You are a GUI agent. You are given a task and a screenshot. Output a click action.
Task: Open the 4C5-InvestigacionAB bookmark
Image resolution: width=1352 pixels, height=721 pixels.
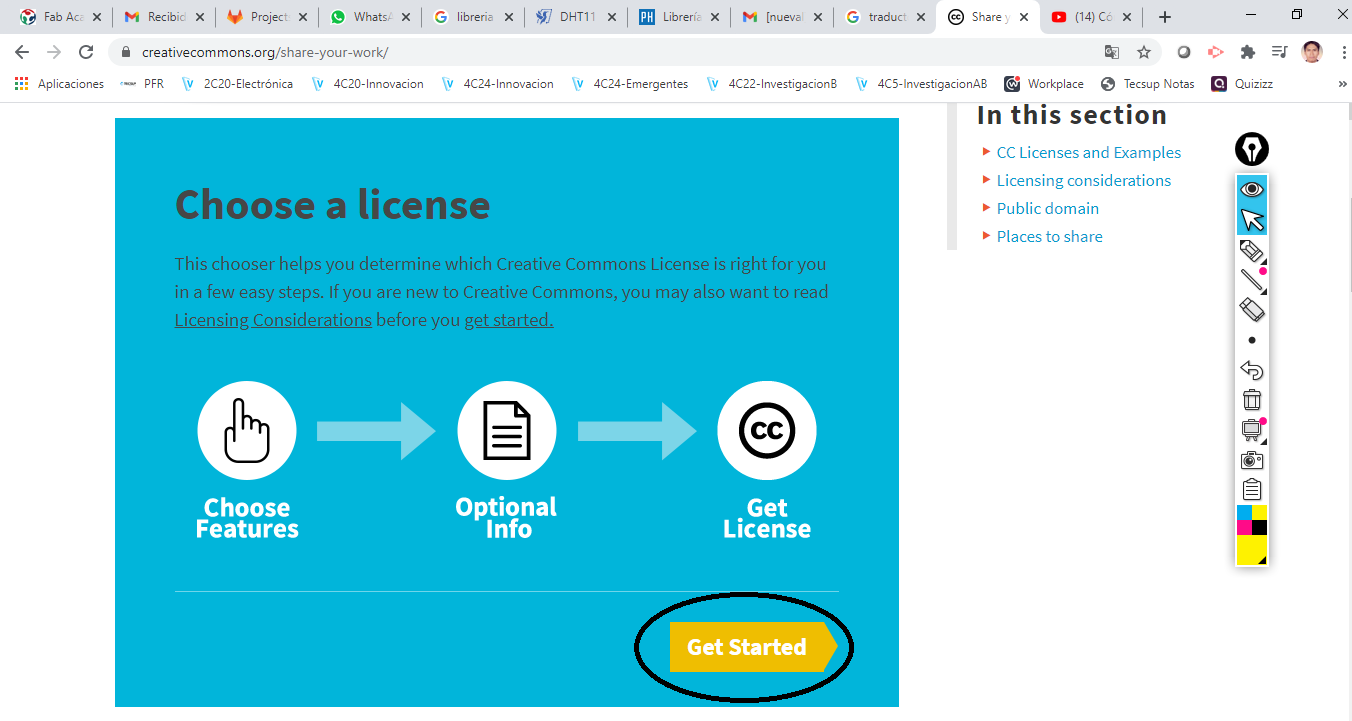tap(921, 84)
